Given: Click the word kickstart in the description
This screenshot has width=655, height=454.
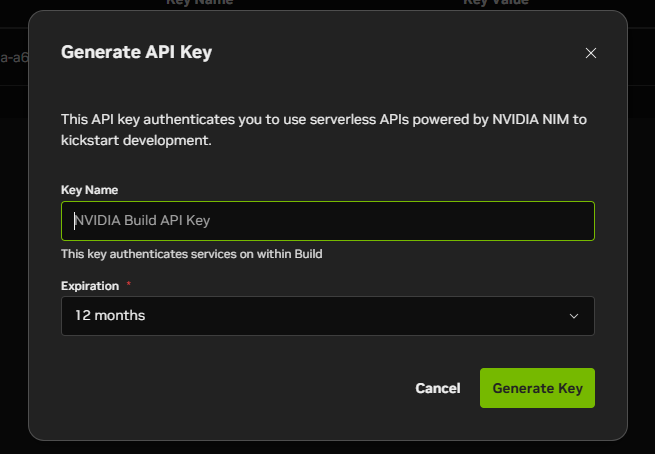Looking at the screenshot, I should 90,141.
